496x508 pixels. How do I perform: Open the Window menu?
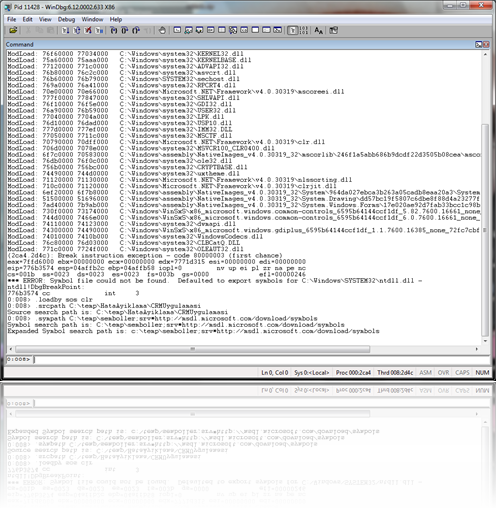coord(92,19)
